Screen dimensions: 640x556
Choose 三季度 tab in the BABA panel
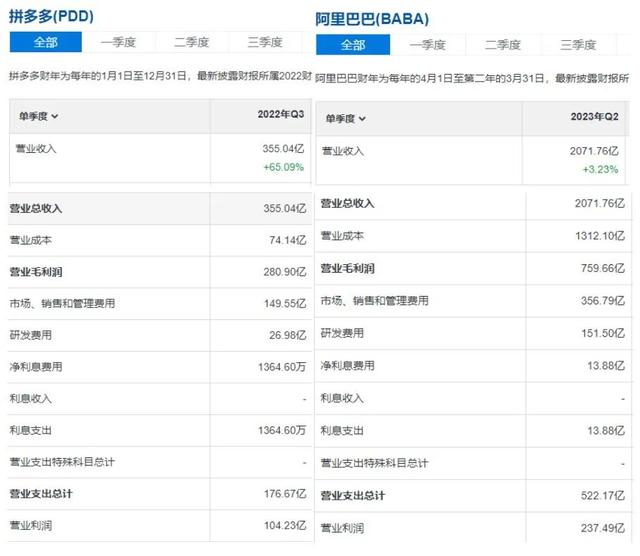coord(578,45)
